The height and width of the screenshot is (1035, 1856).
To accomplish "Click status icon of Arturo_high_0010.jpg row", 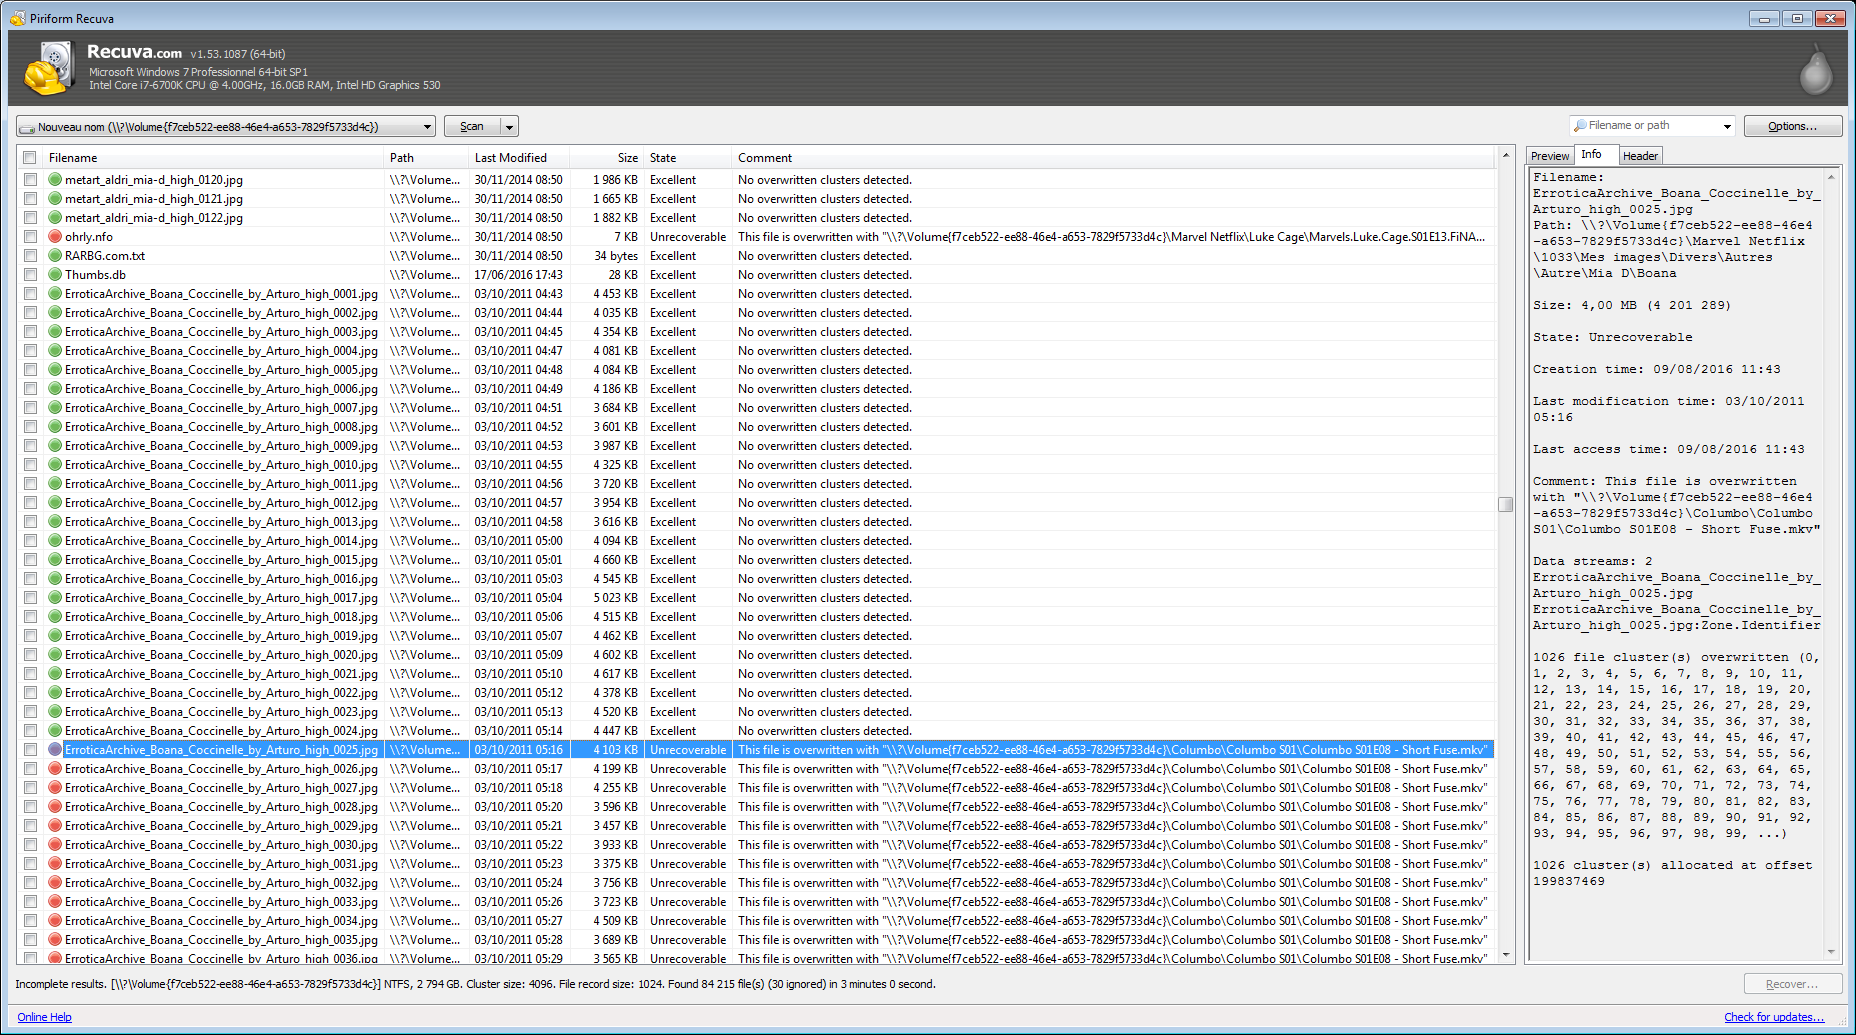I will pos(55,465).
